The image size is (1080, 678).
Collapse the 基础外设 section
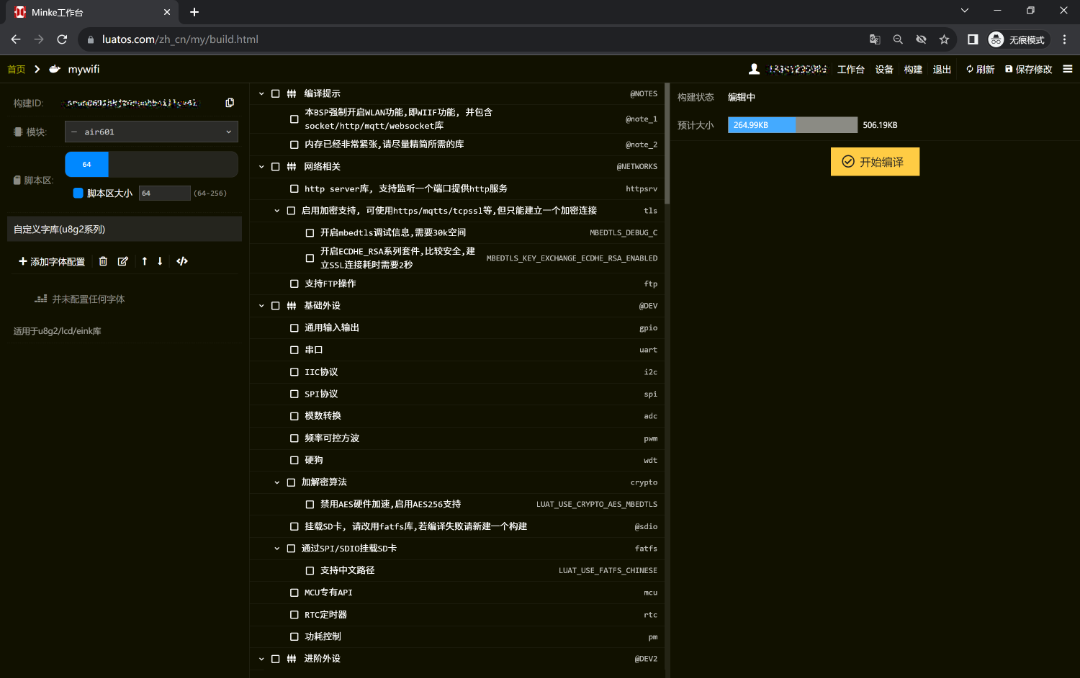point(262,306)
